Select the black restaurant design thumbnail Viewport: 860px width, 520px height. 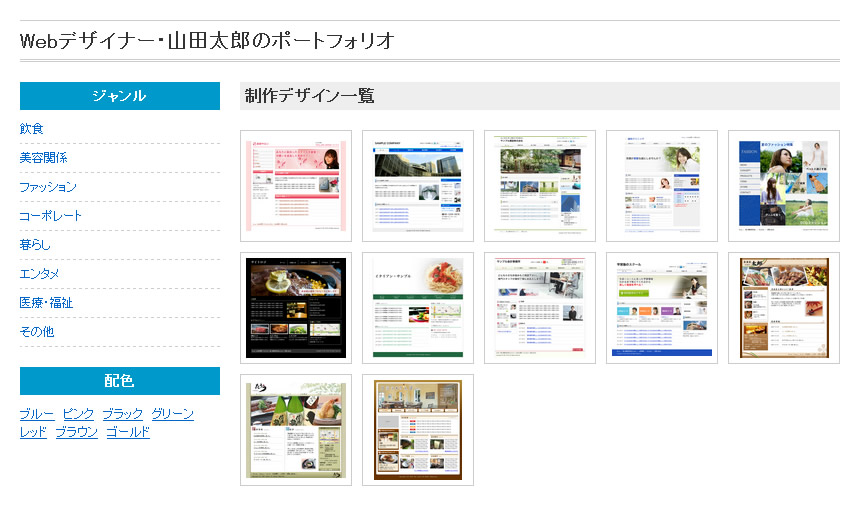click(x=296, y=308)
